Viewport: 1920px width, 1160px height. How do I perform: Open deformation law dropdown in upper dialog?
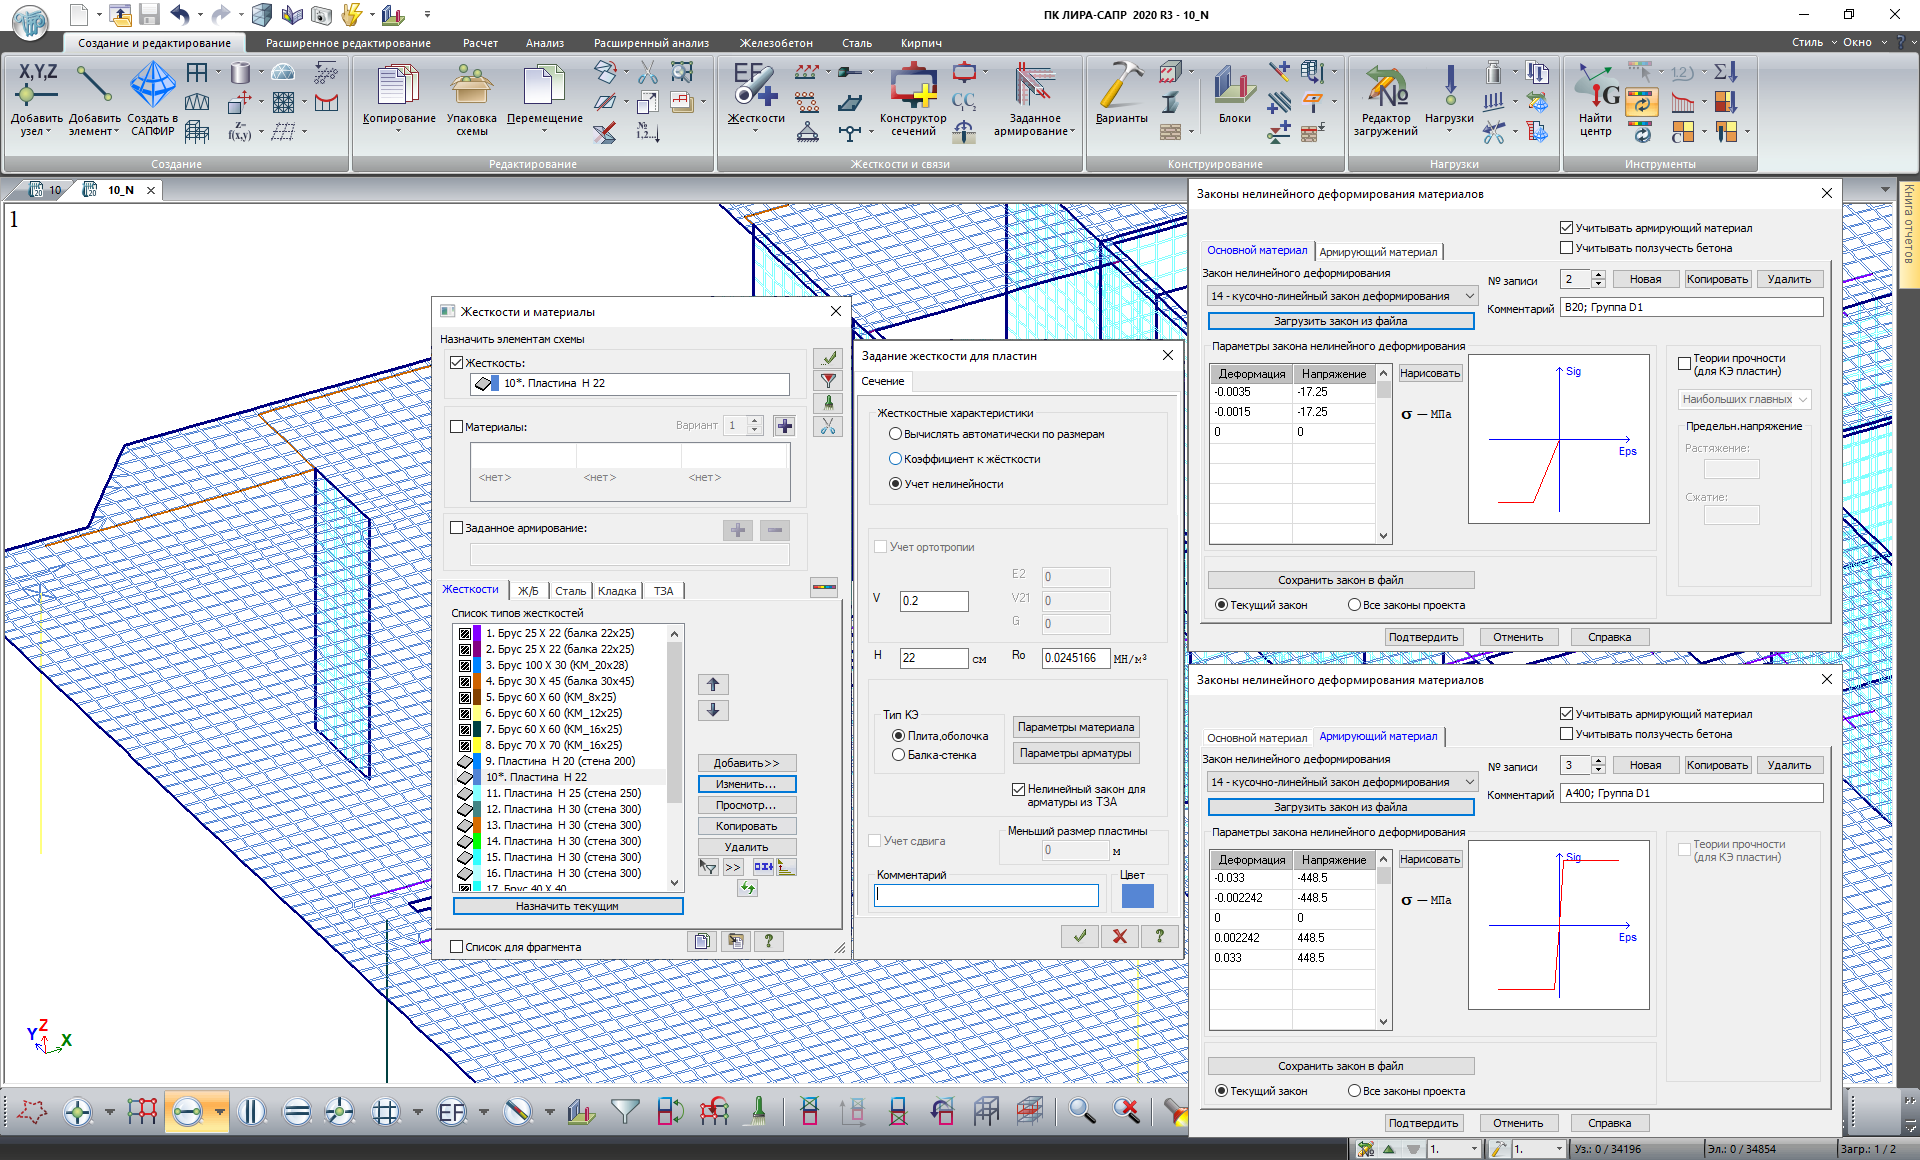tap(1343, 296)
